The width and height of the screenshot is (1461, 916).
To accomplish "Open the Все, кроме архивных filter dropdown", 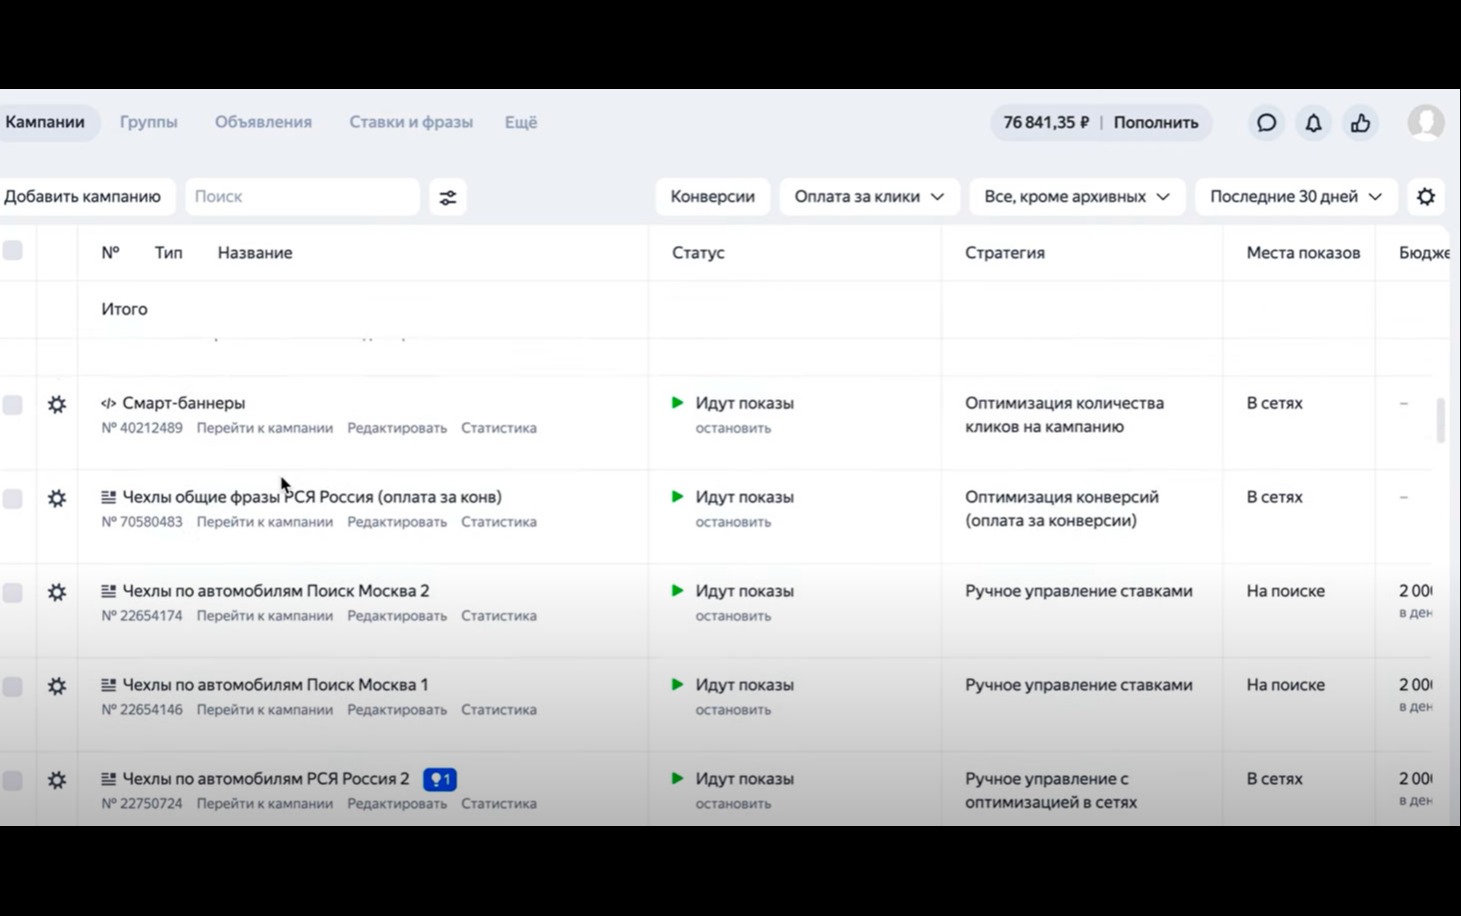I will pyautogui.click(x=1076, y=197).
